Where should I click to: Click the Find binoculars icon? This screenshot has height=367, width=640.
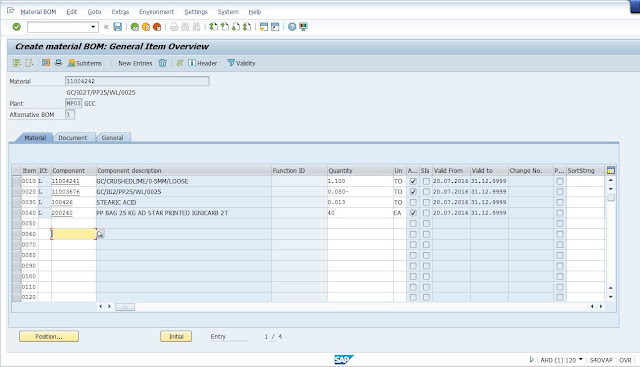point(185,27)
